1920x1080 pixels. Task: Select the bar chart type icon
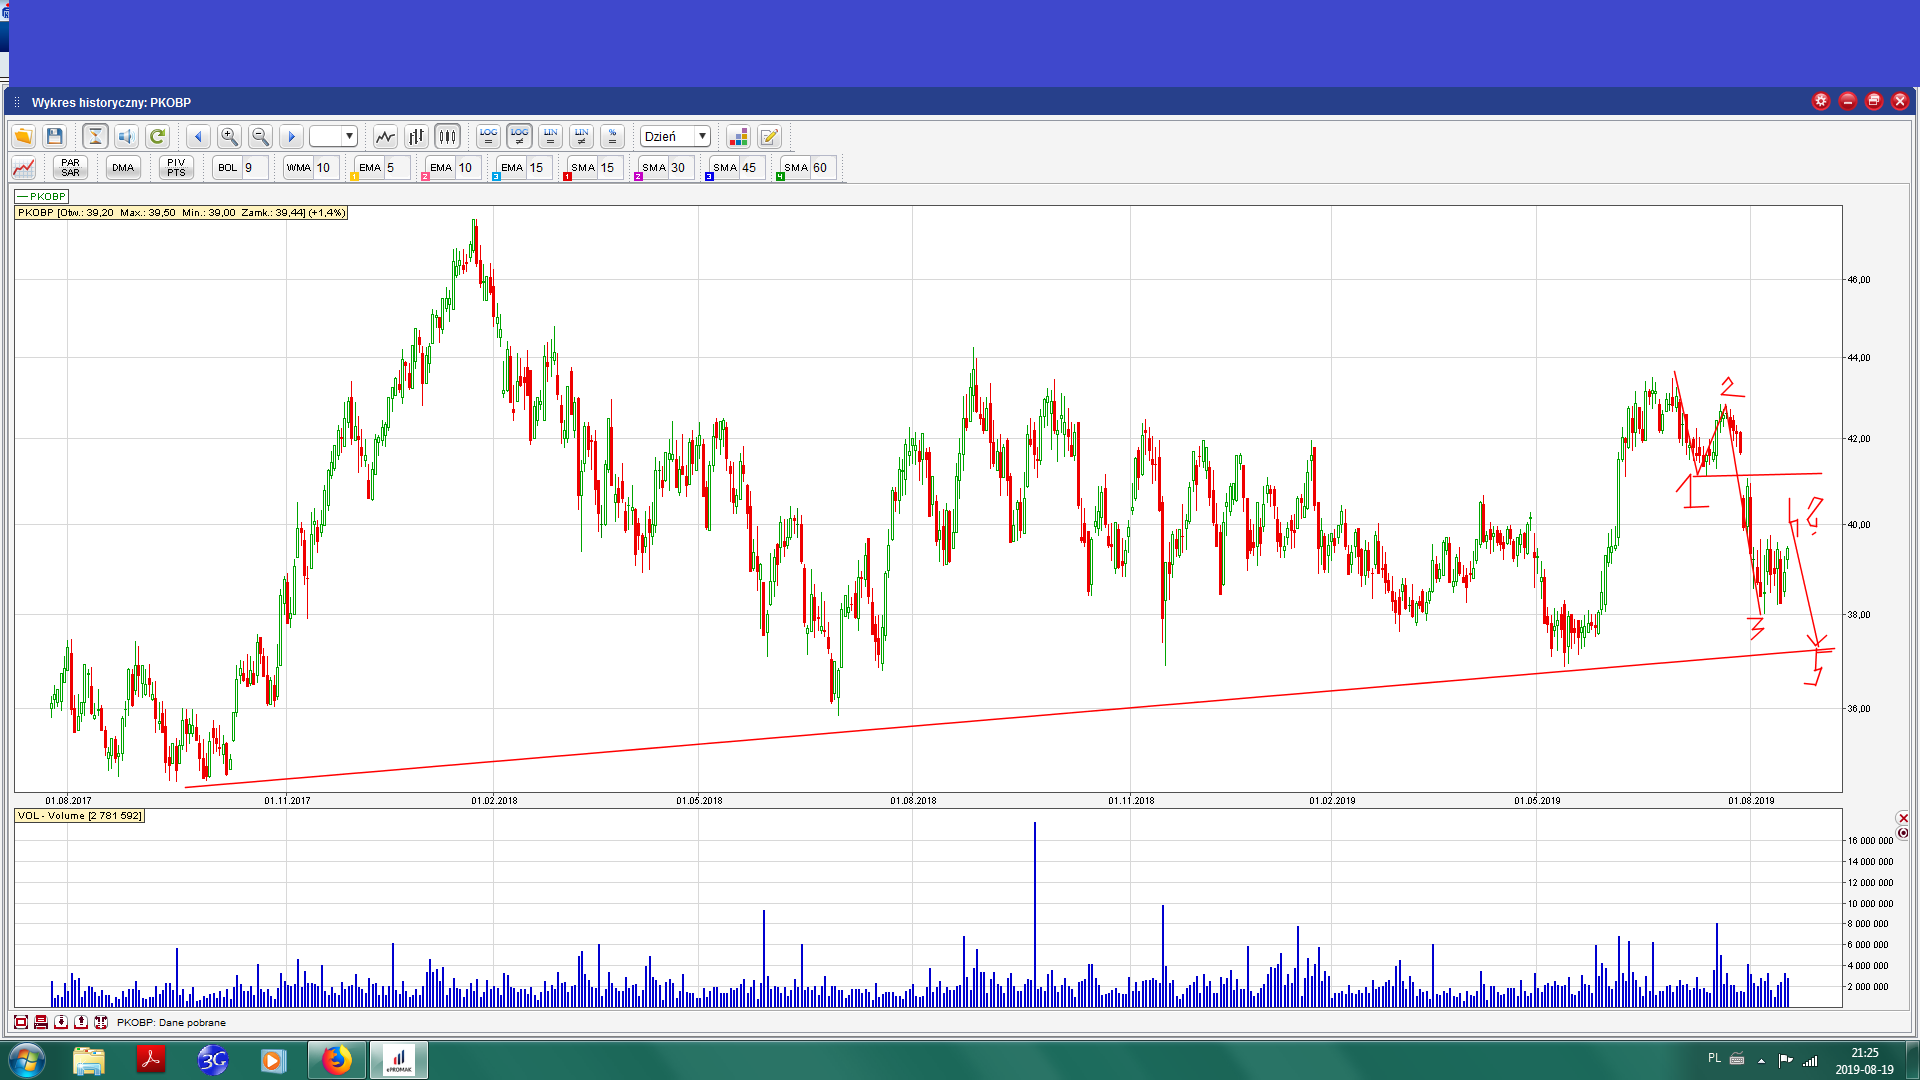click(416, 136)
